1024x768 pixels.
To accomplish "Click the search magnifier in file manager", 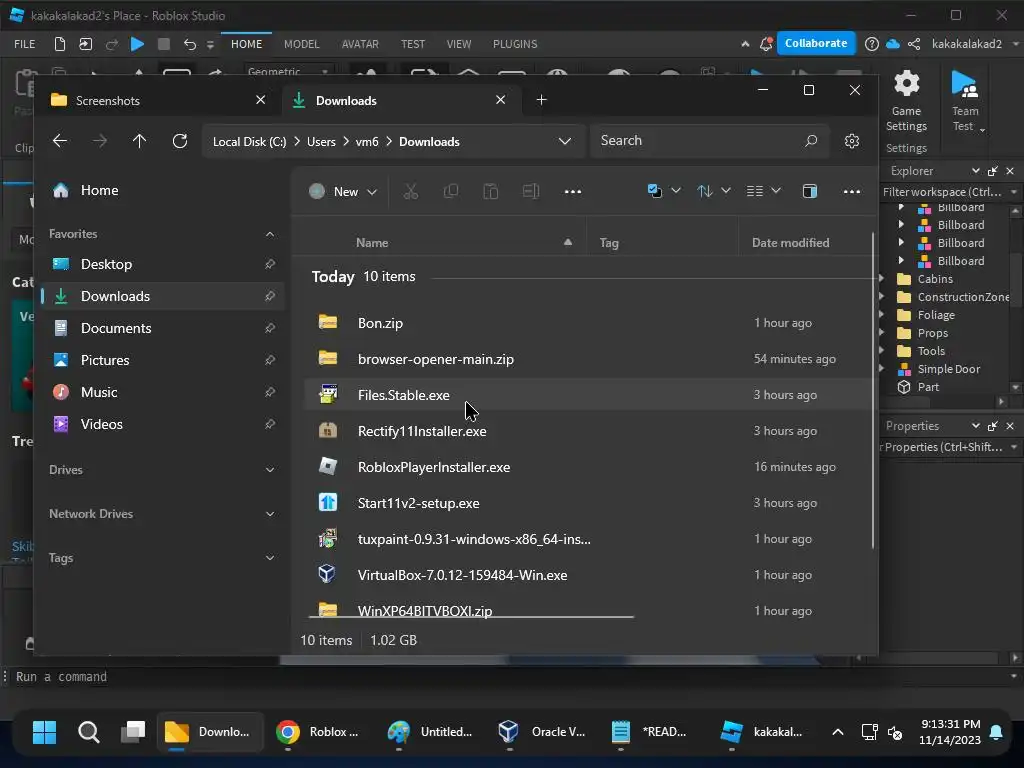I will pyautogui.click(x=811, y=140).
